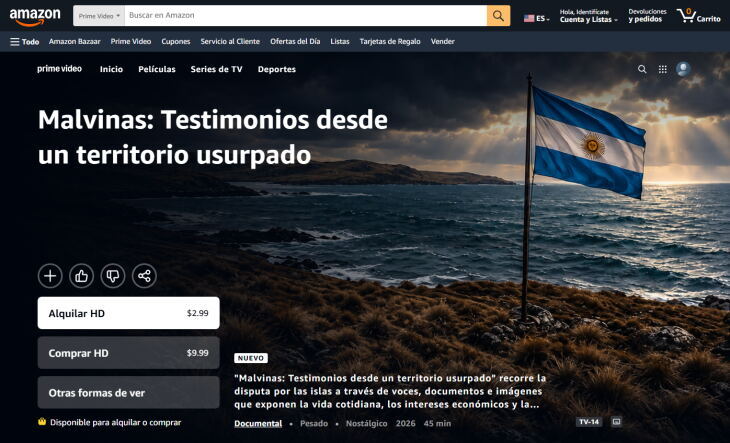
Task: Focus the Buscar en Amazon search field
Action: (x=305, y=16)
